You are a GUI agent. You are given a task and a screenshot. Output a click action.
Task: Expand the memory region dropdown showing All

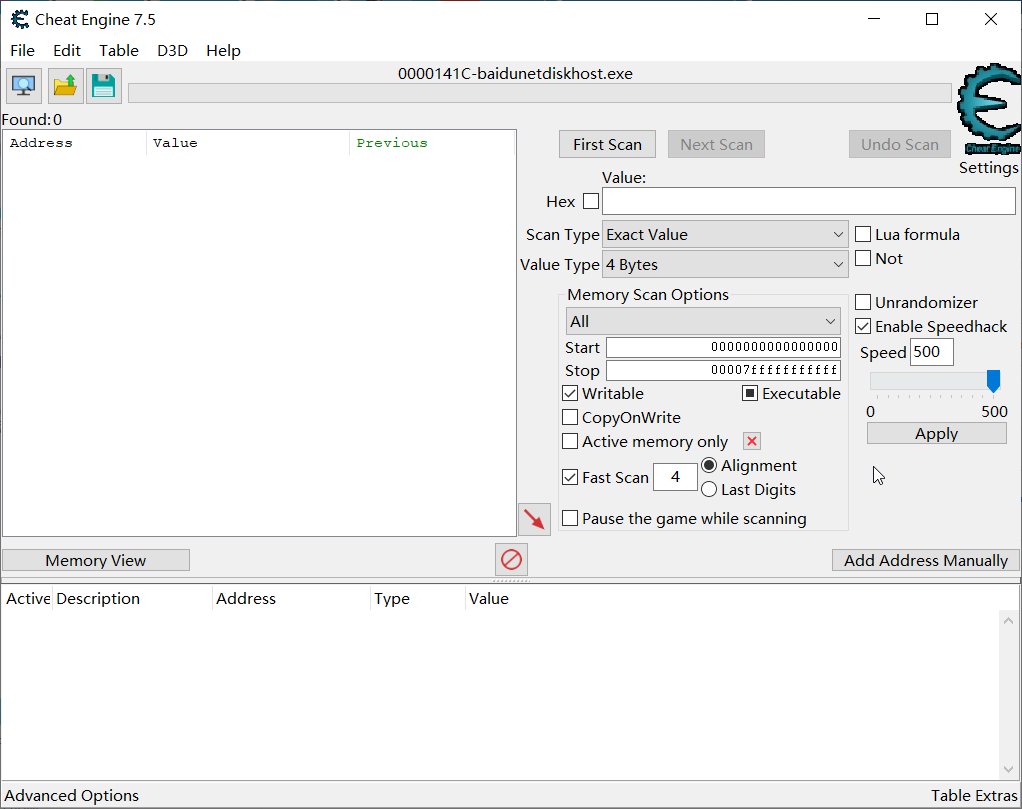(703, 321)
